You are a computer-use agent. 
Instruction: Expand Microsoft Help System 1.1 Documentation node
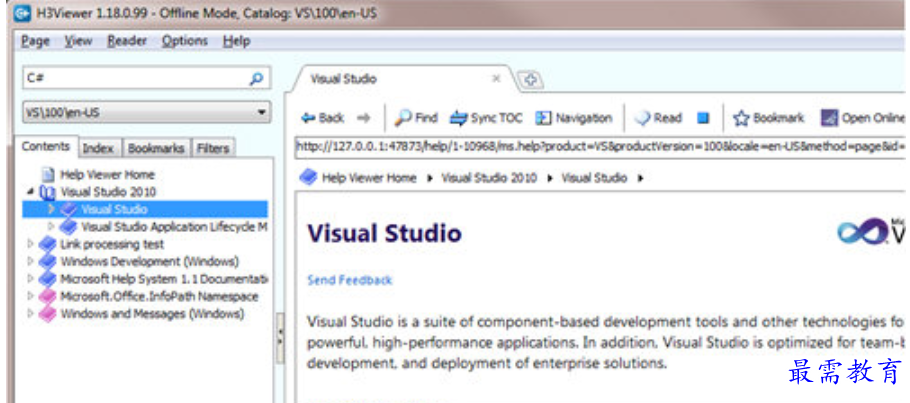pyautogui.click(x=30, y=279)
